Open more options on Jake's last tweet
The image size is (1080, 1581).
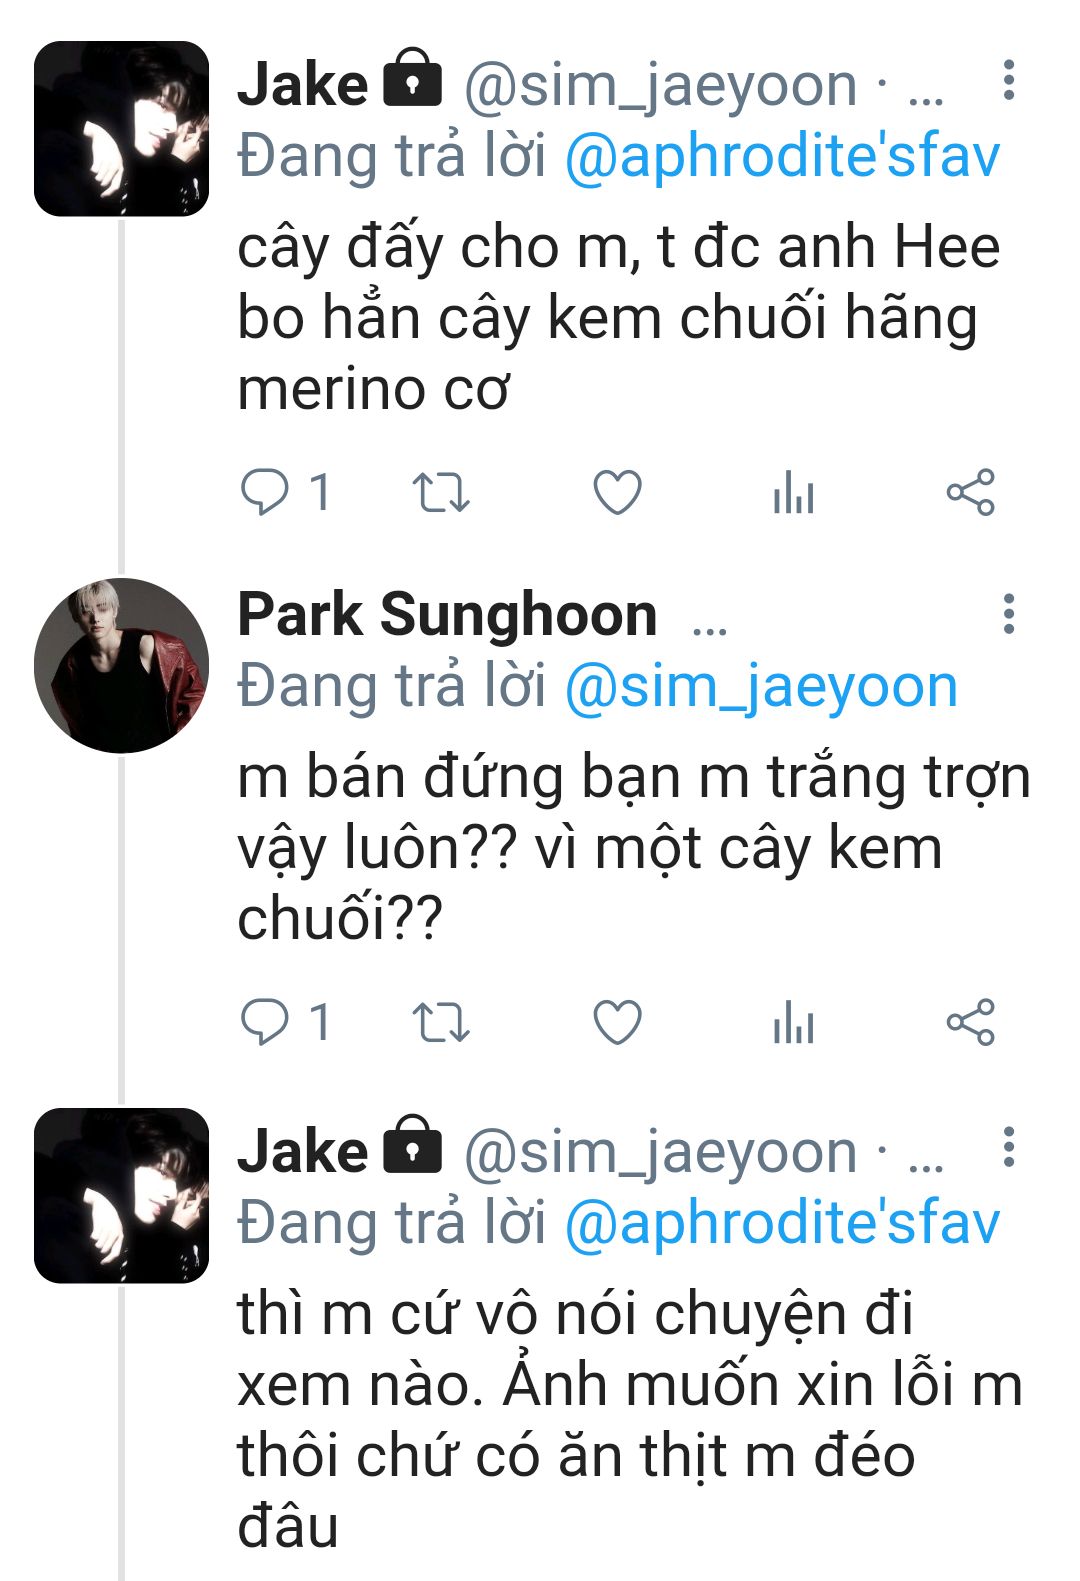click(1008, 1147)
